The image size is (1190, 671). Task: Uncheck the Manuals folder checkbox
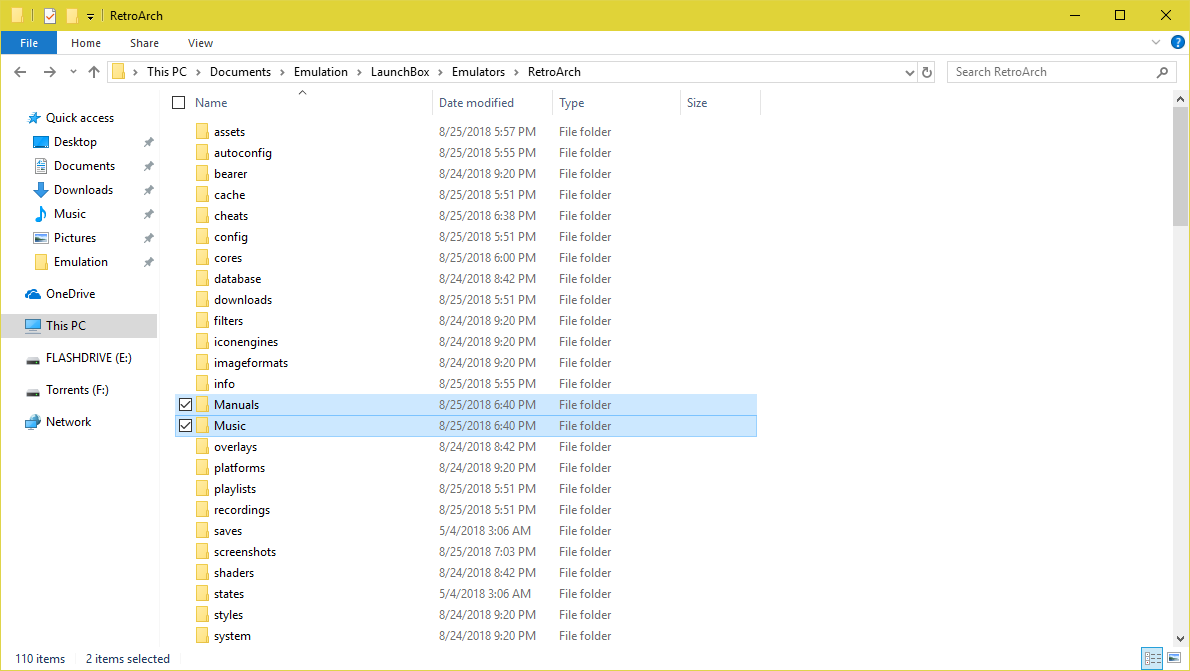pos(185,405)
